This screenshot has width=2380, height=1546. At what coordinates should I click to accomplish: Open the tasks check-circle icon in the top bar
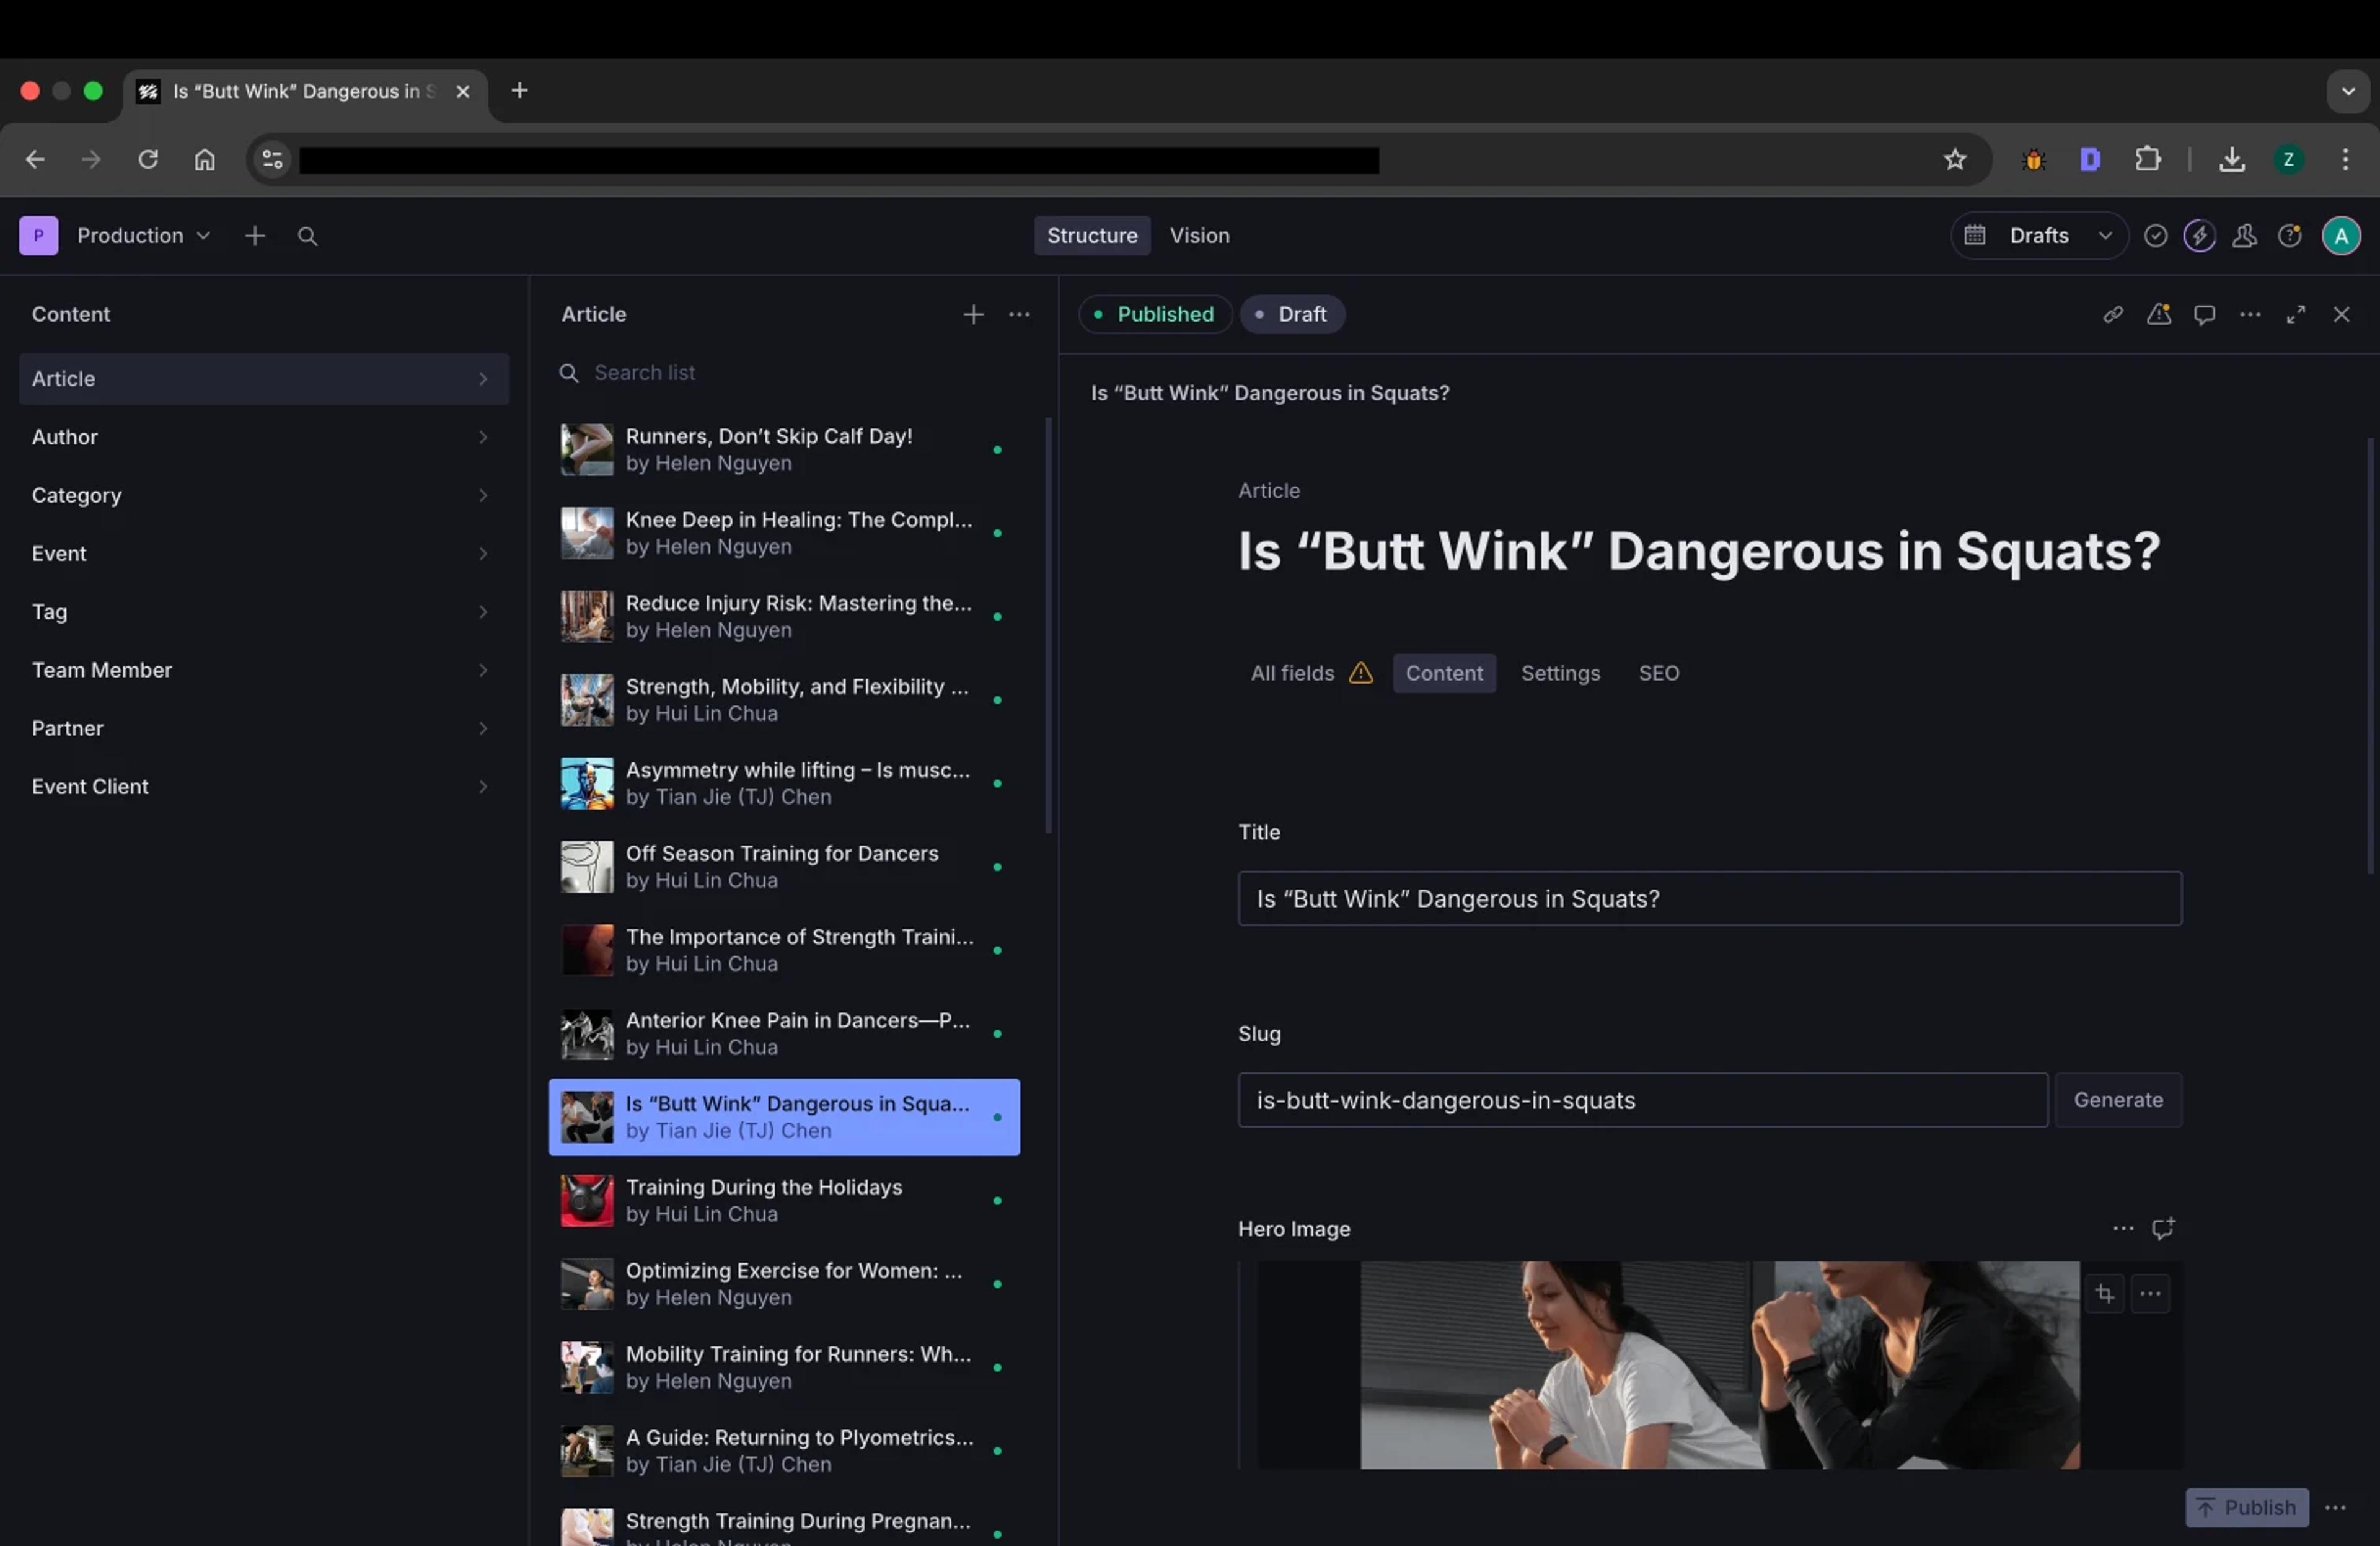[2155, 236]
